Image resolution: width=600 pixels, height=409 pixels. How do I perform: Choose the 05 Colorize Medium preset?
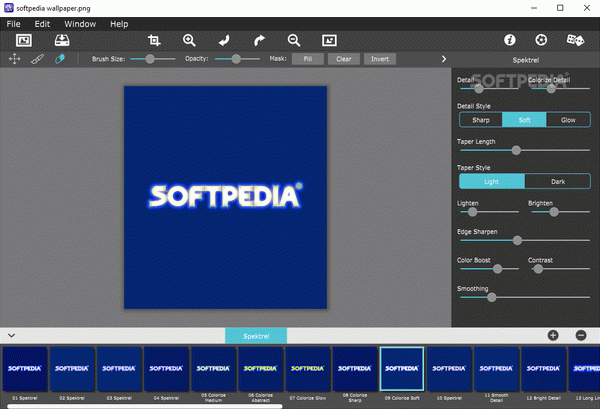(214, 369)
